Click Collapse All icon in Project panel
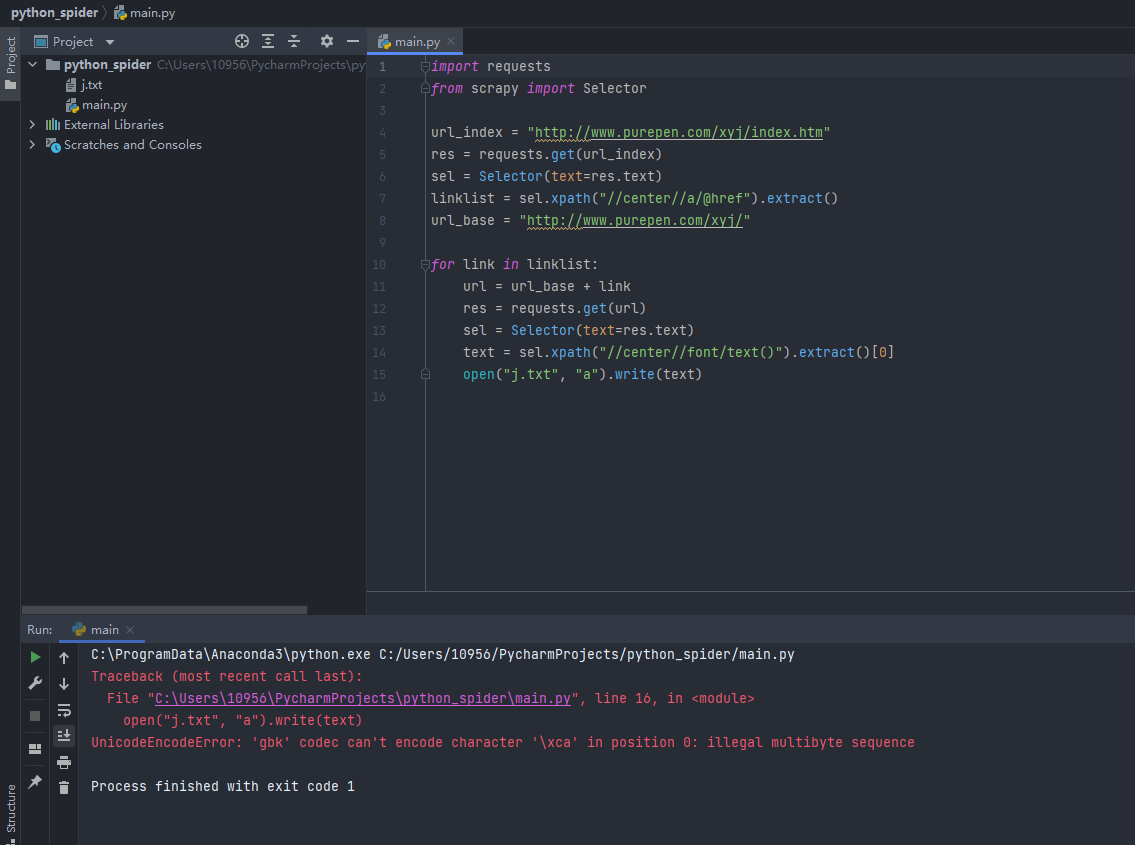The width and height of the screenshot is (1135, 845). point(294,41)
